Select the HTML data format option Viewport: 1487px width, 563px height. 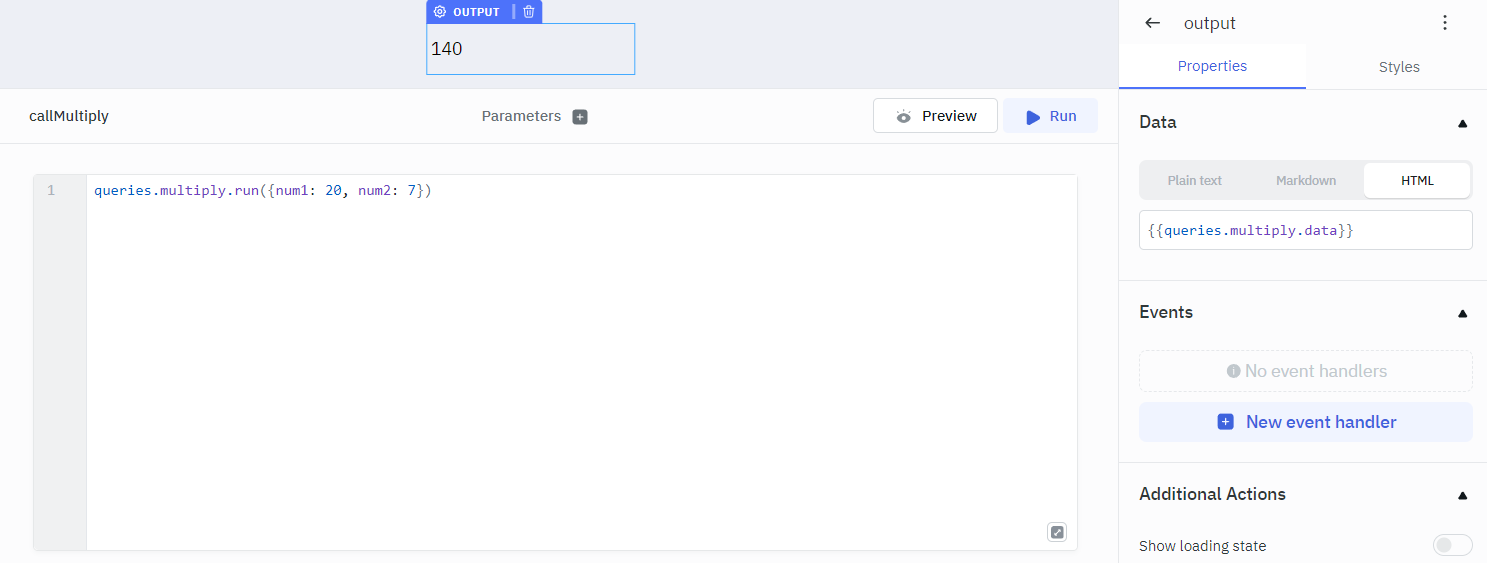1417,181
